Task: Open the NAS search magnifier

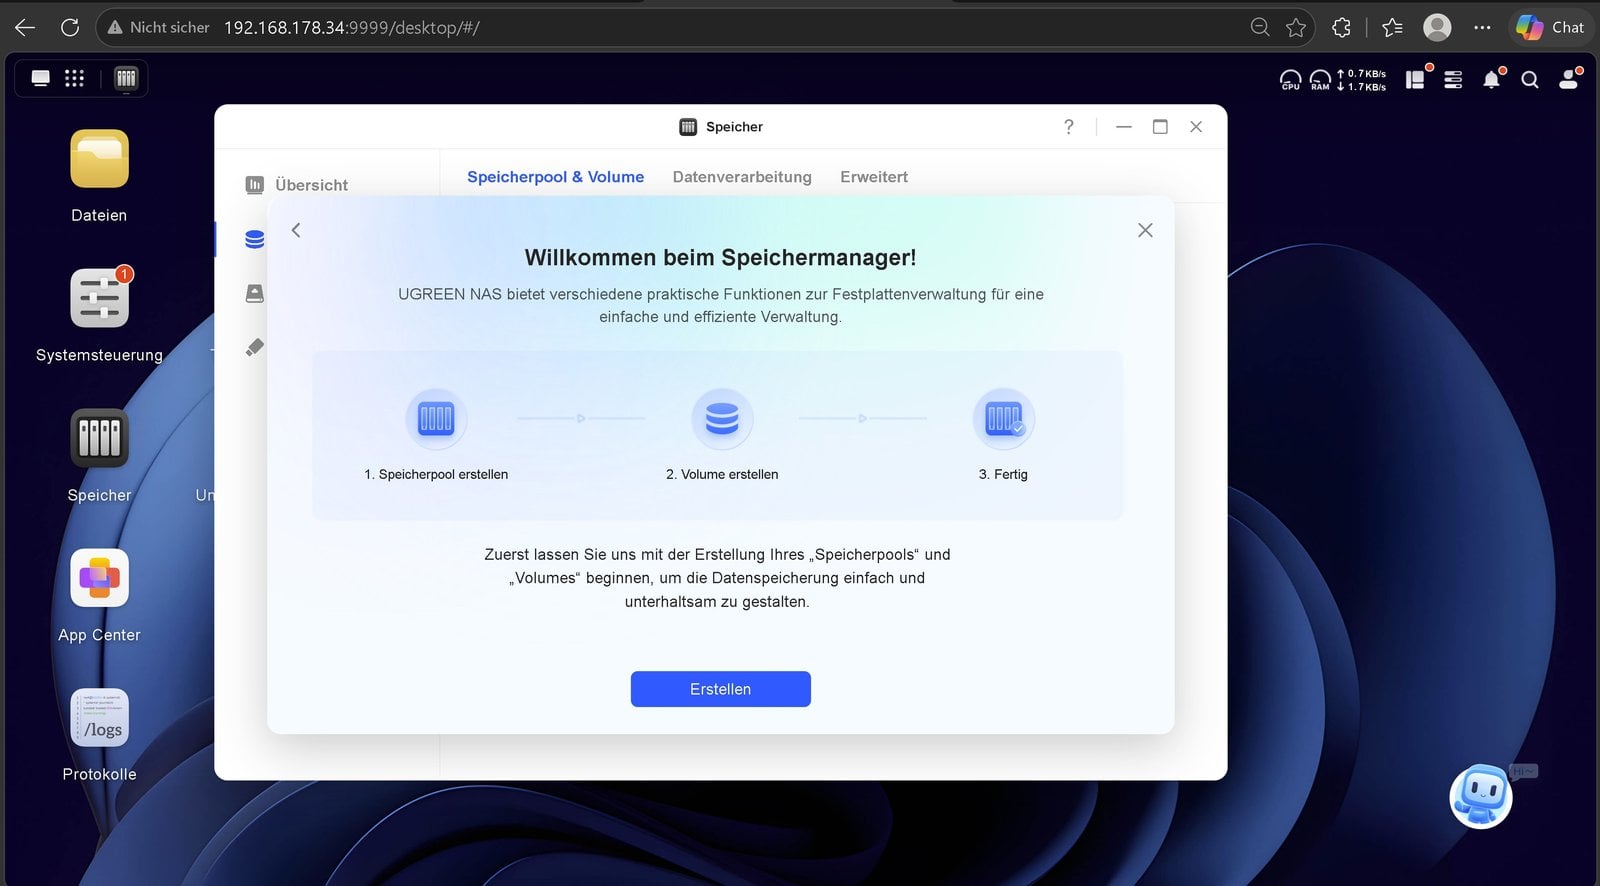Action: 1530,80
